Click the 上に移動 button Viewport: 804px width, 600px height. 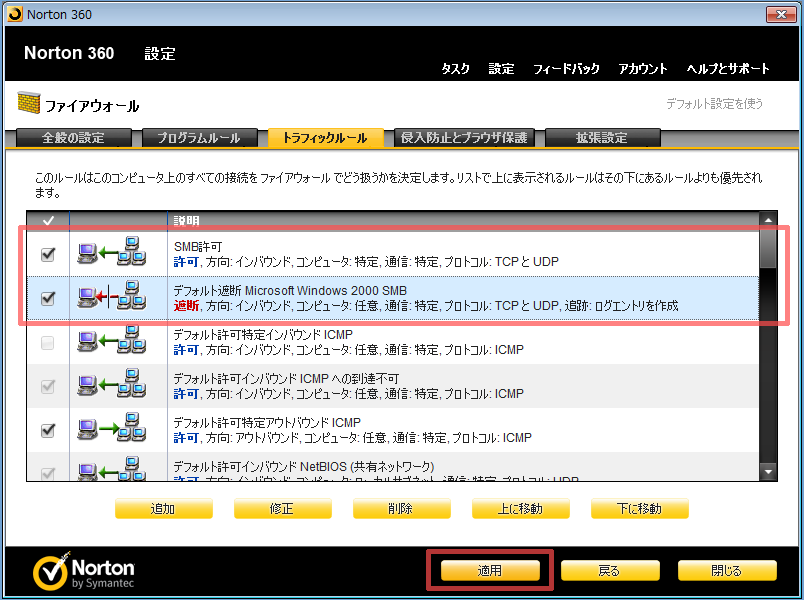520,509
